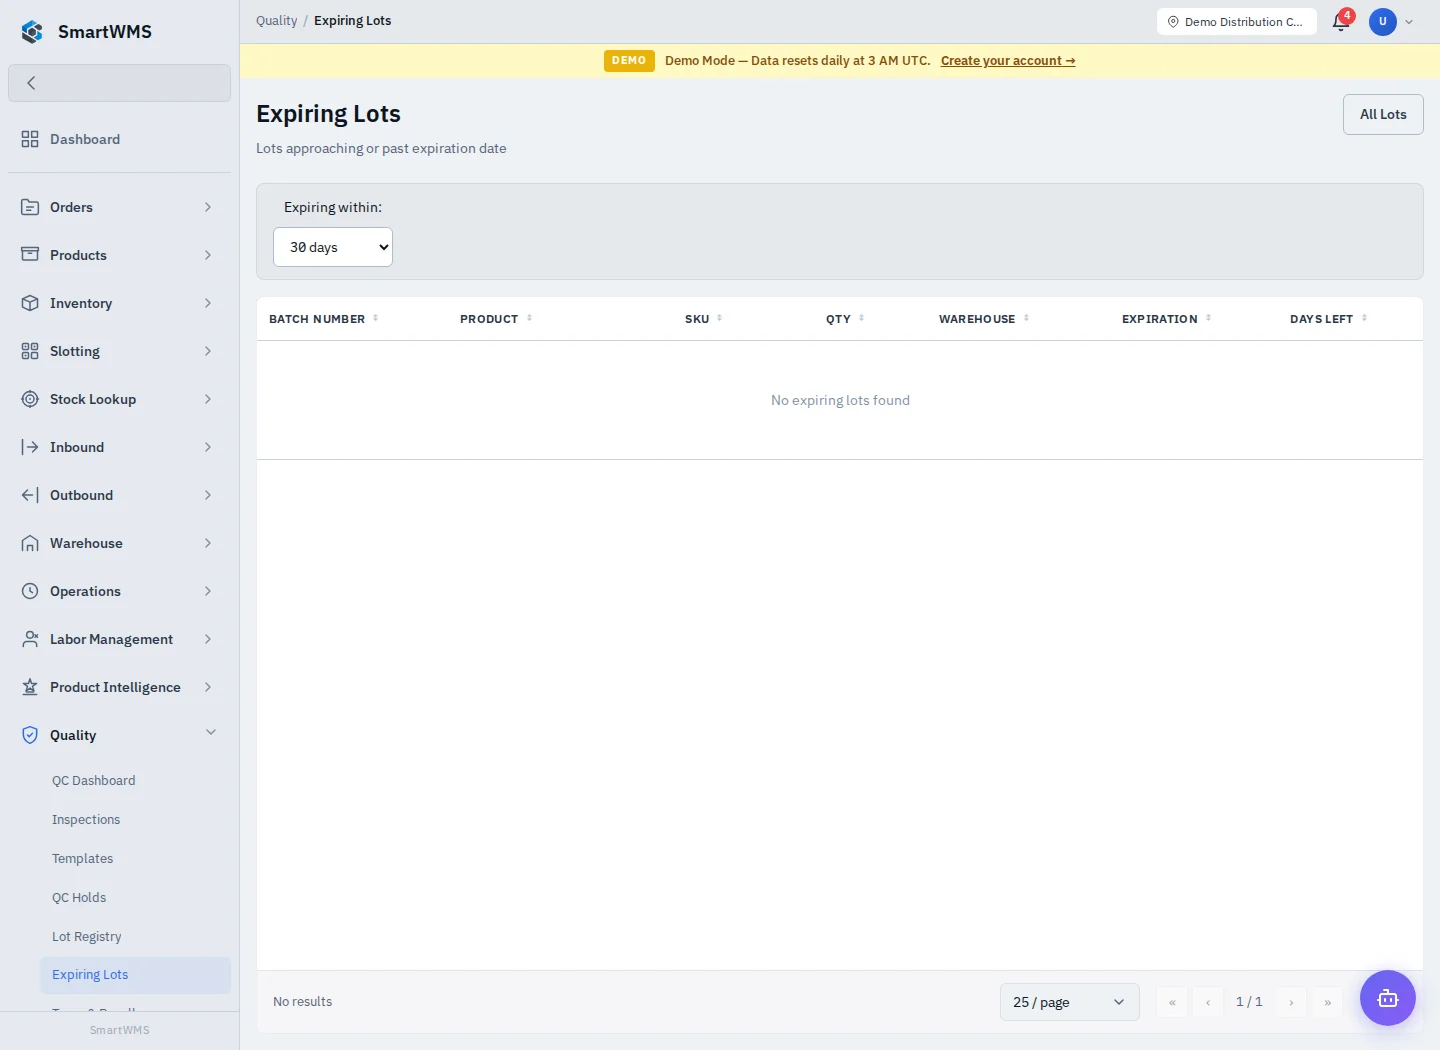Open the Dashboard grid icon
The width and height of the screenshot is (1440, 1050).
pos(30,139)
